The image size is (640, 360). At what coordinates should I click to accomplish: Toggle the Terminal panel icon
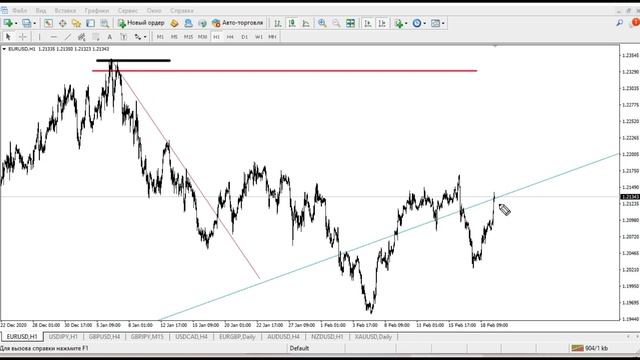[90, 23]
